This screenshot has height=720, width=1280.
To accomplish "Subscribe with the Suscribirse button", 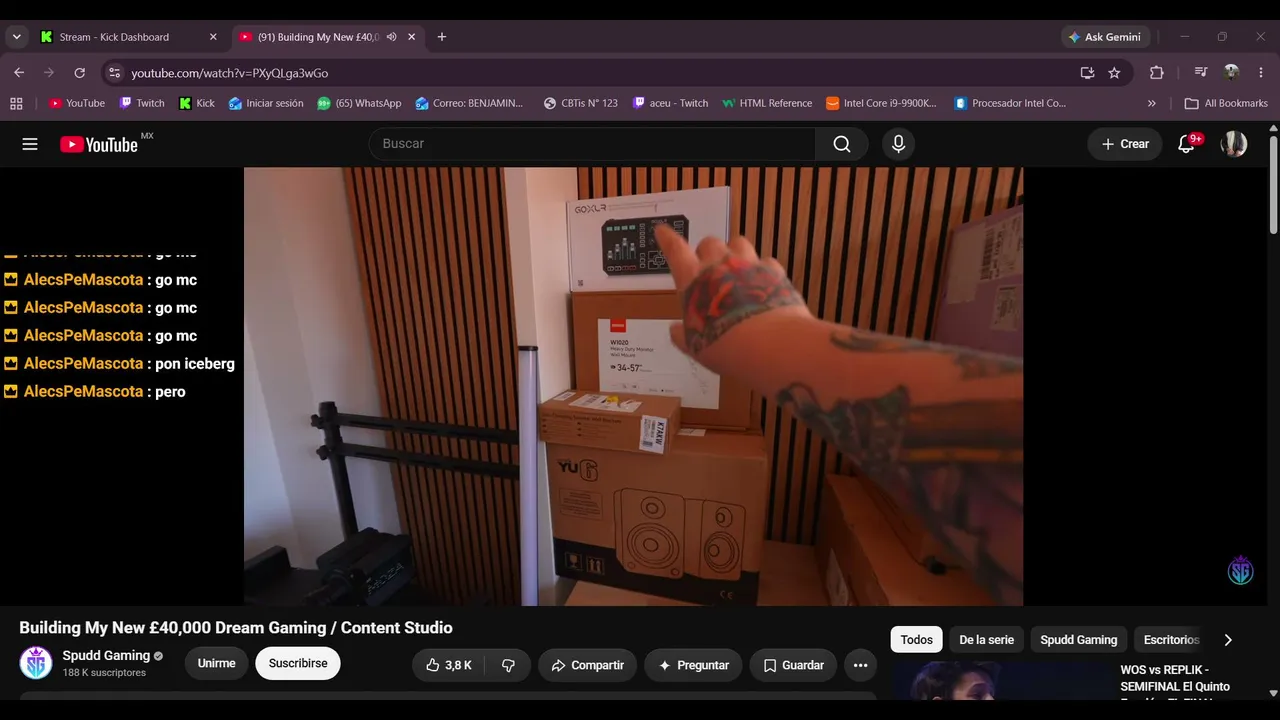I will [298, 663].
